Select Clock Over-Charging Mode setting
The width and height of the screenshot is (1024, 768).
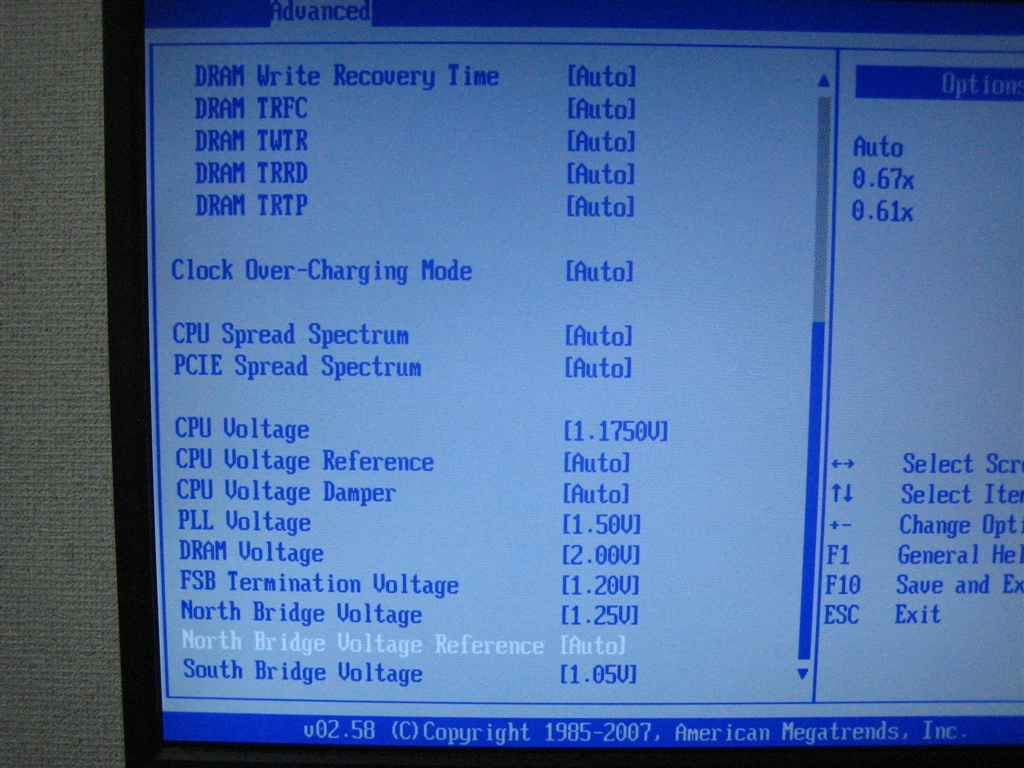pos(321,270)
